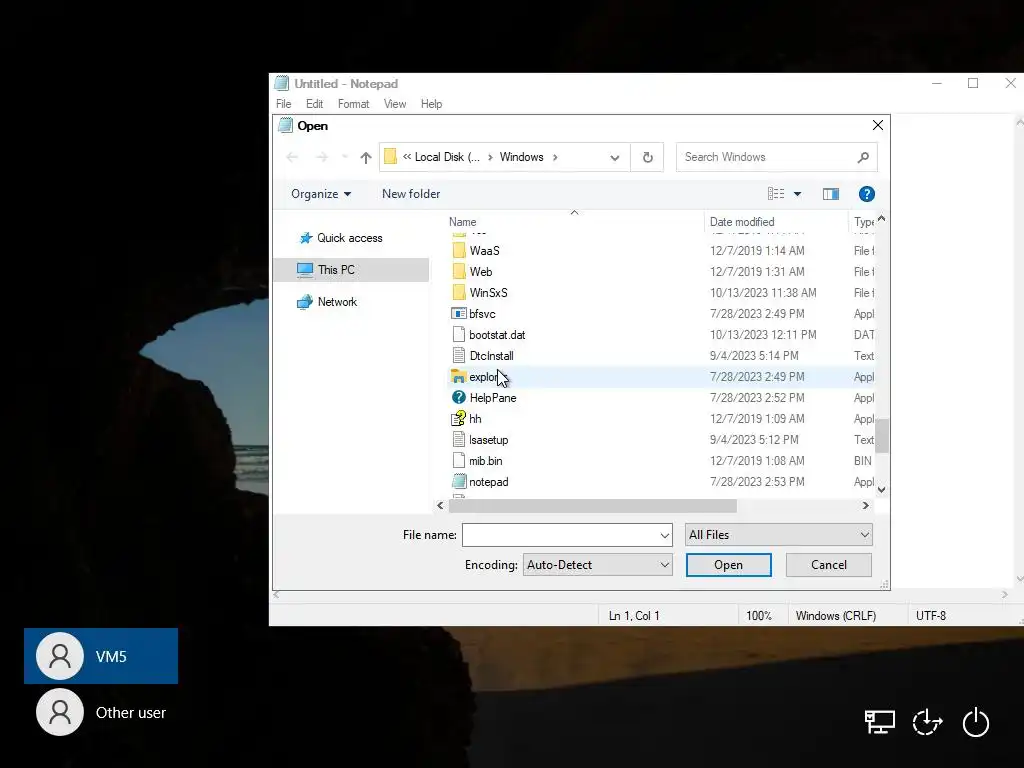Expand the chevron after Windows in path
The height and width of the screenshot is (768, 1024).
click(555, 157)
